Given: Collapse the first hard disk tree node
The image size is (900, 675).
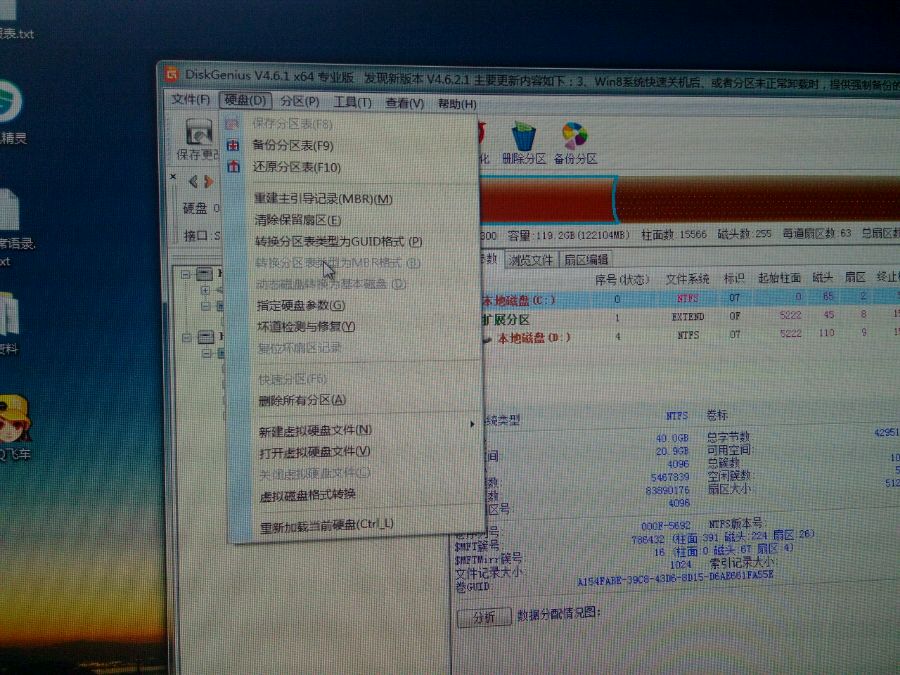Looking at the screenshot, I should point(186,274).
